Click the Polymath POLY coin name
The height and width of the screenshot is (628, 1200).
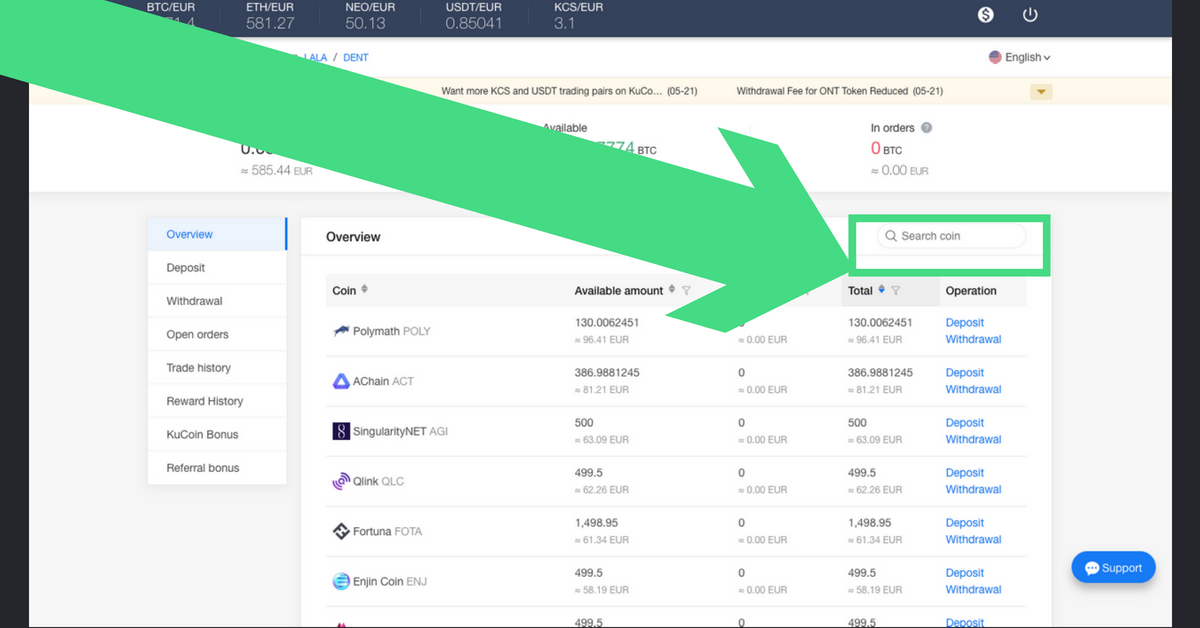[392, 331]
